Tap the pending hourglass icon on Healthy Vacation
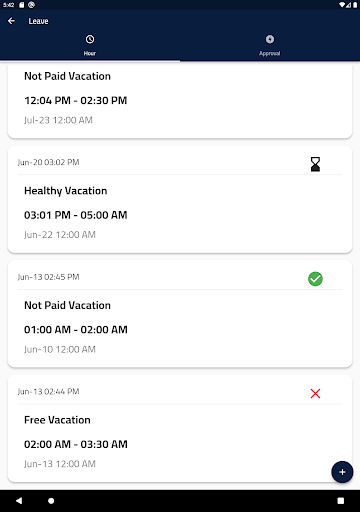 (x=315, y=164)
